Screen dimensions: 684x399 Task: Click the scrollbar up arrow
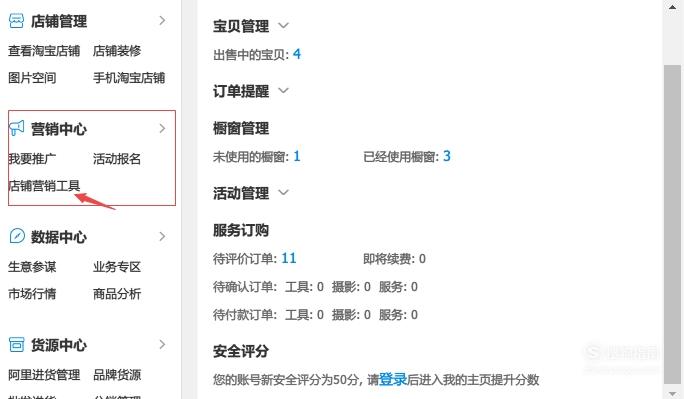tap(672, 7)
